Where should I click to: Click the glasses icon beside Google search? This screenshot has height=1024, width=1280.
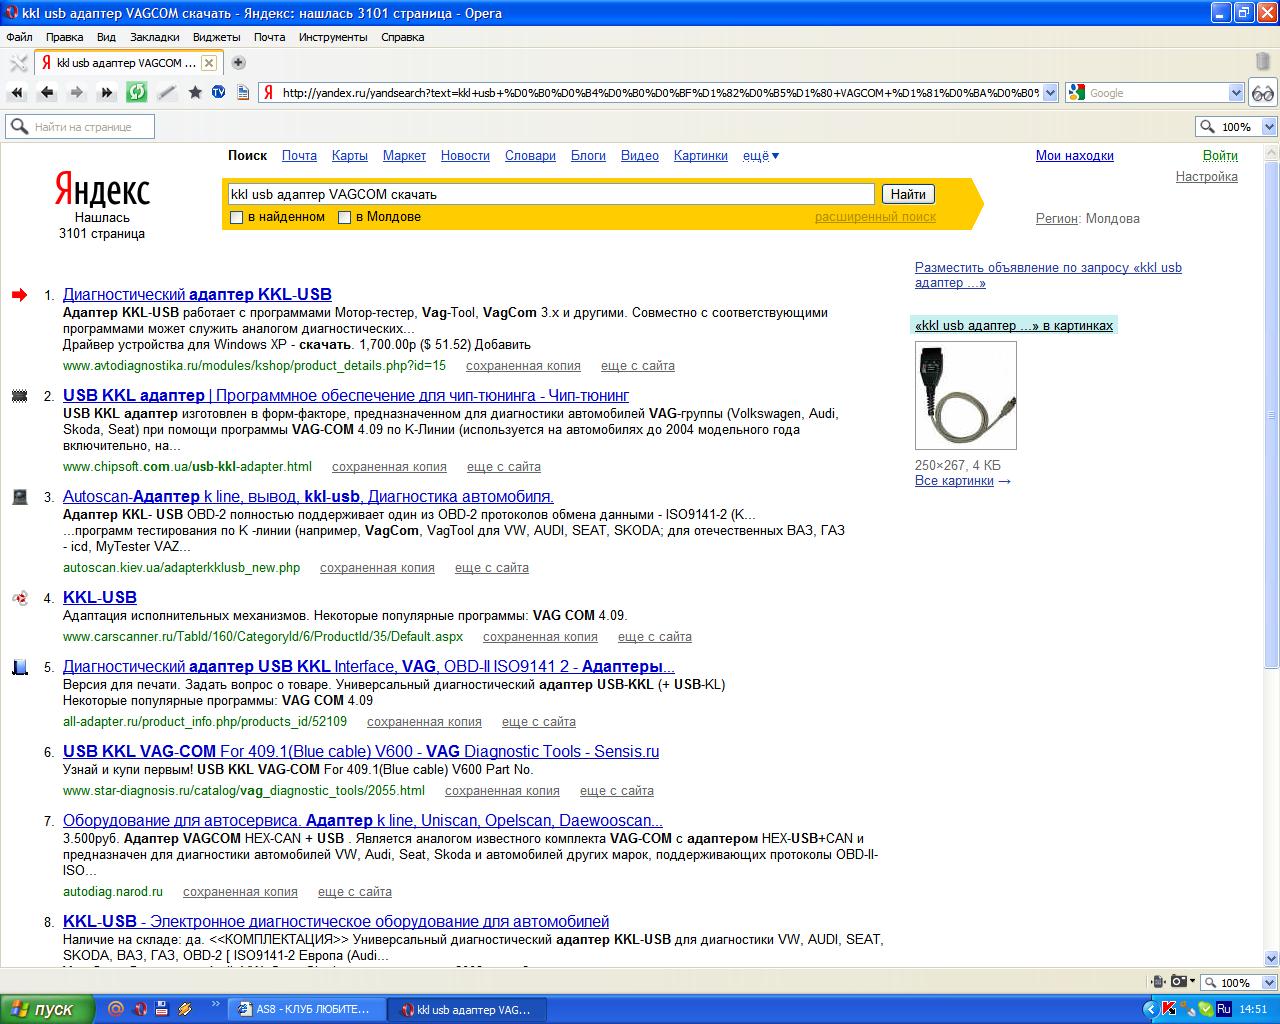point(1262,93)
